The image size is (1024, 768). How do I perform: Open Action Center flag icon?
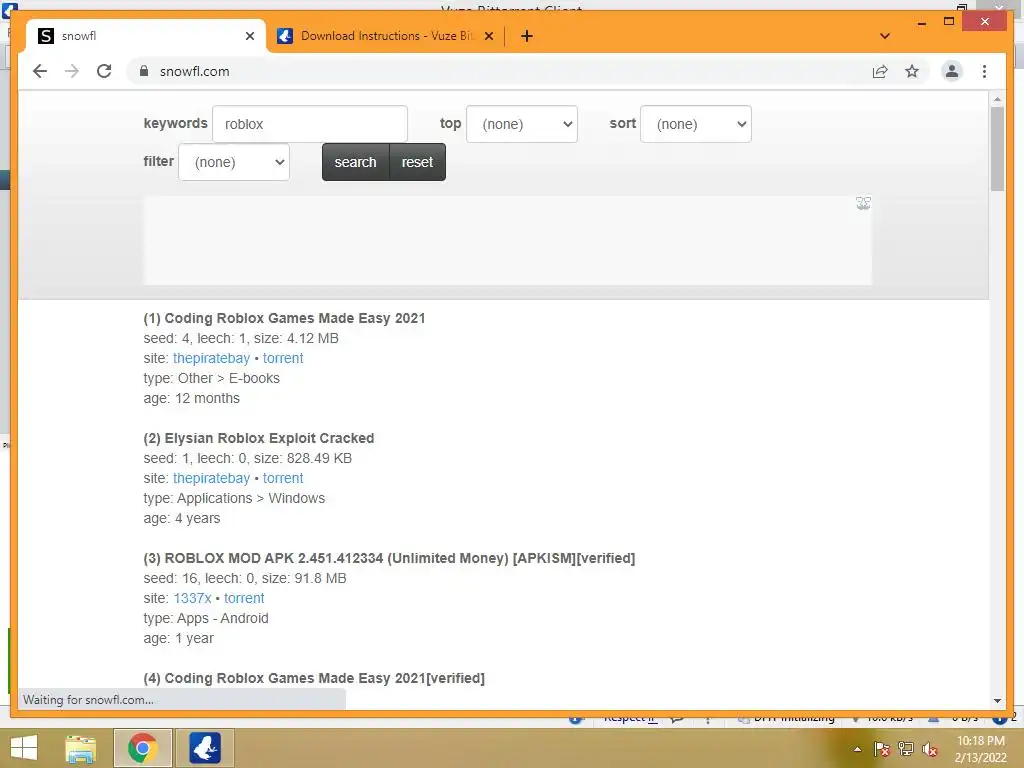pos(881,749)
